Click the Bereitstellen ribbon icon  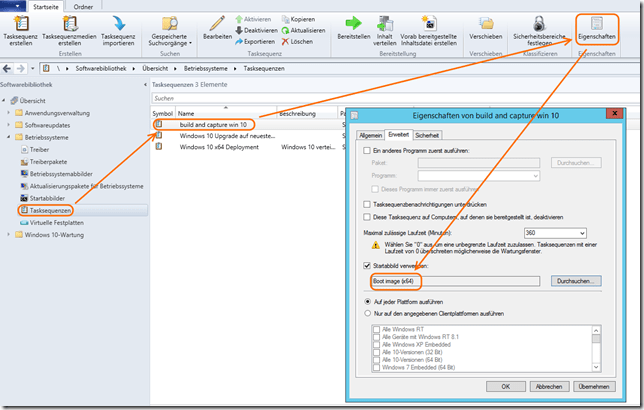352,28
